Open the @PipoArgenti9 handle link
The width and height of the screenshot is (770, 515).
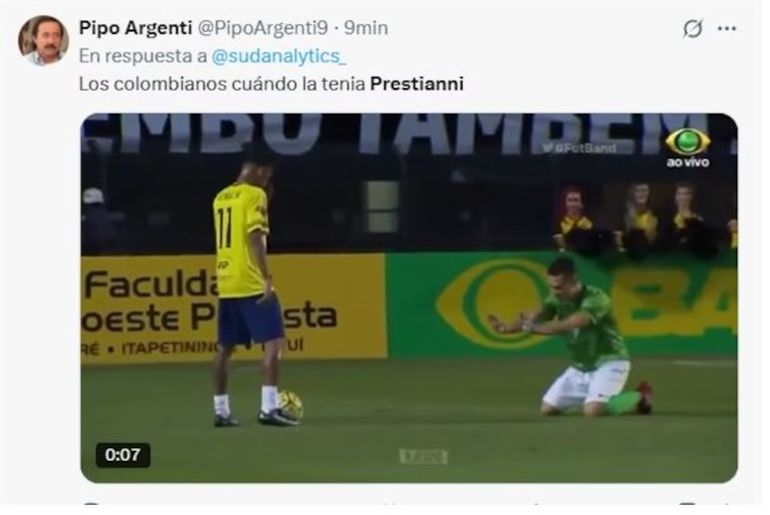point(263,28)
